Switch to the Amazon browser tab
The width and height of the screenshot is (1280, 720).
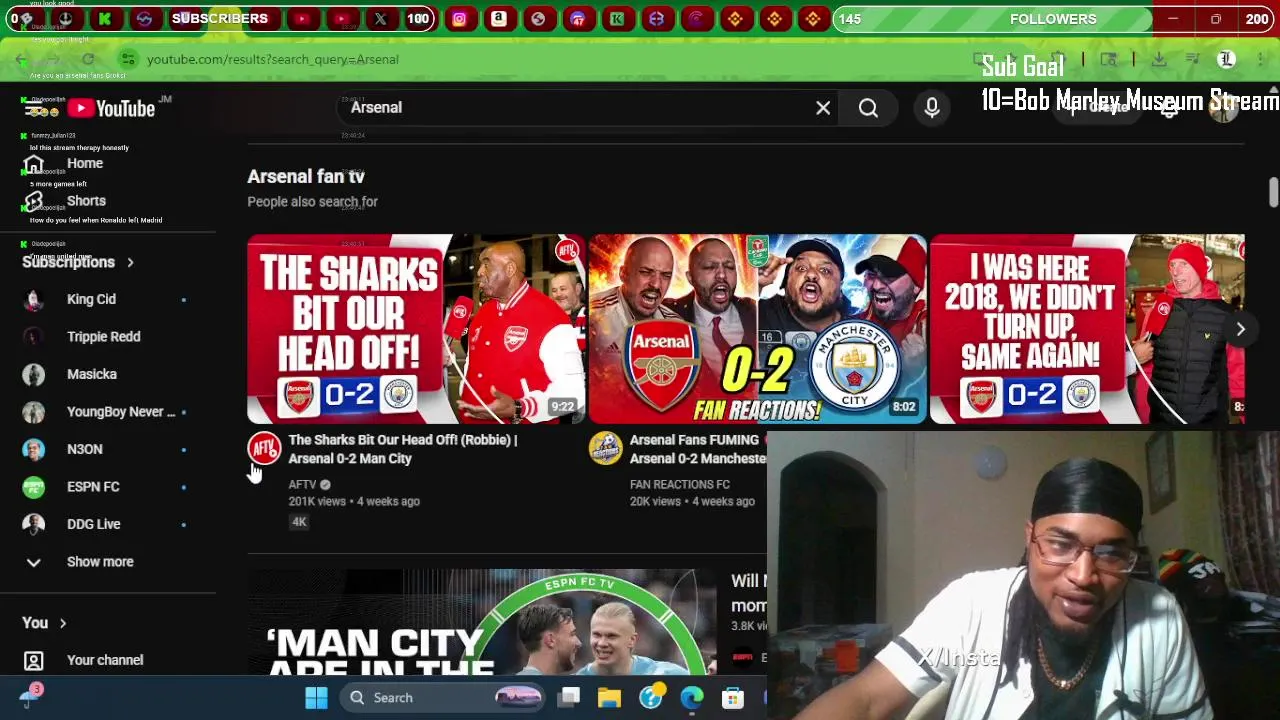[498, 19]
